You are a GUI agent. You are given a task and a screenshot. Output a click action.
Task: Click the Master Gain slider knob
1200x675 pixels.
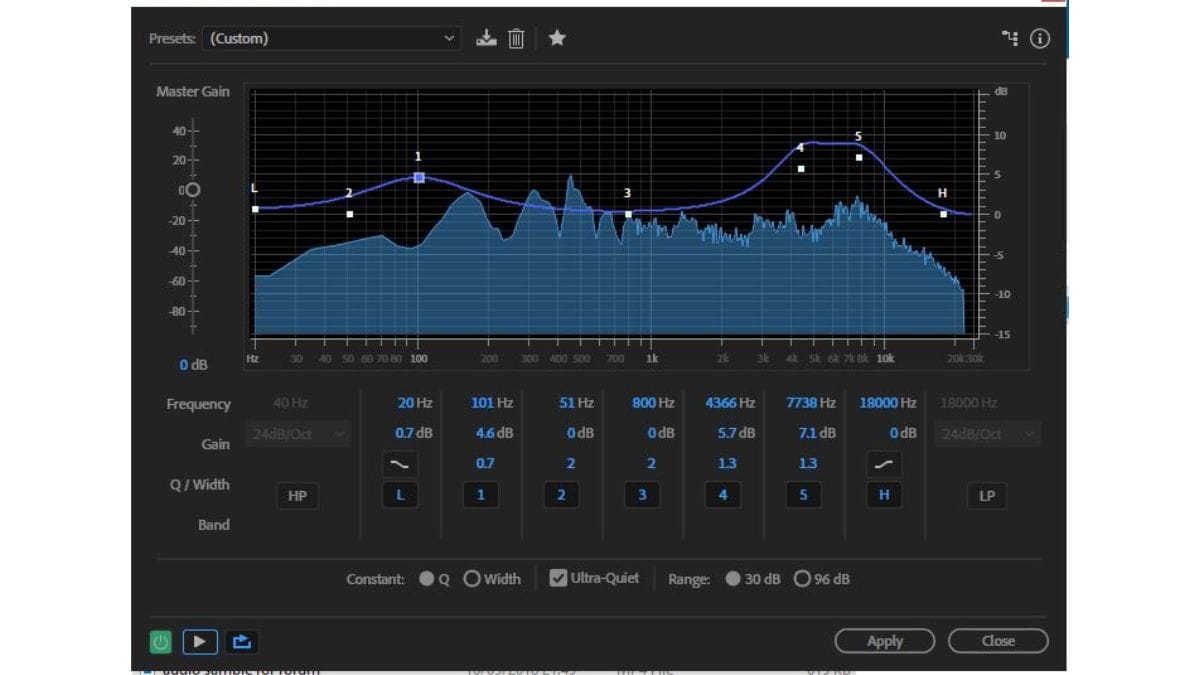[193, 190]
